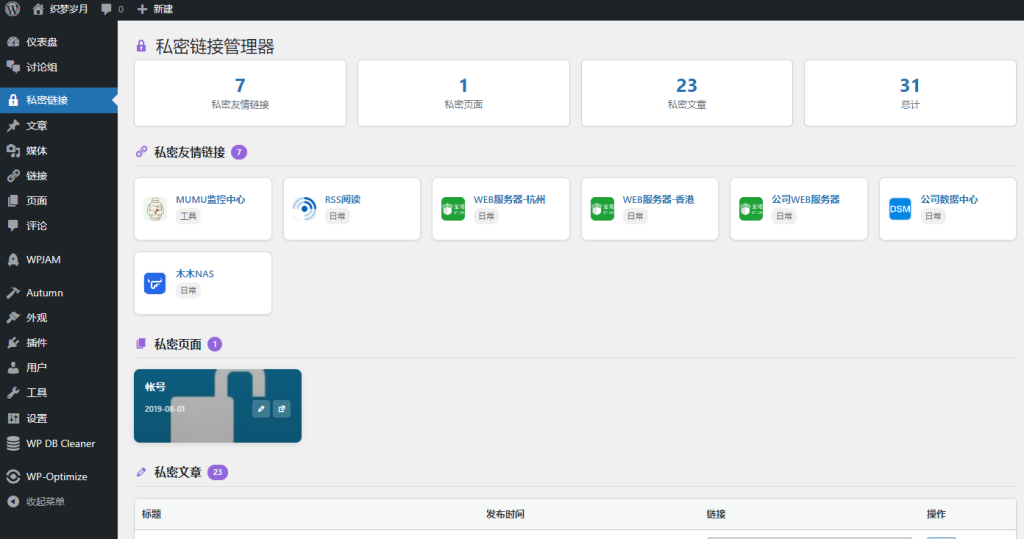Screen dimensions: 1024x539
Task: Click the edit pencil on 帐号 page card
Action: click(x=261, y=409)
